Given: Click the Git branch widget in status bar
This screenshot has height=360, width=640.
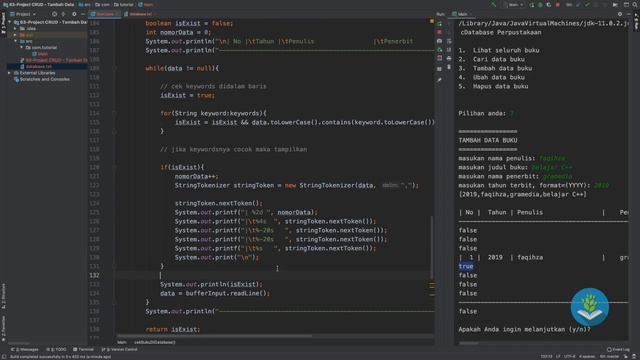Looking at the screenshot, I should coord(609,356).
